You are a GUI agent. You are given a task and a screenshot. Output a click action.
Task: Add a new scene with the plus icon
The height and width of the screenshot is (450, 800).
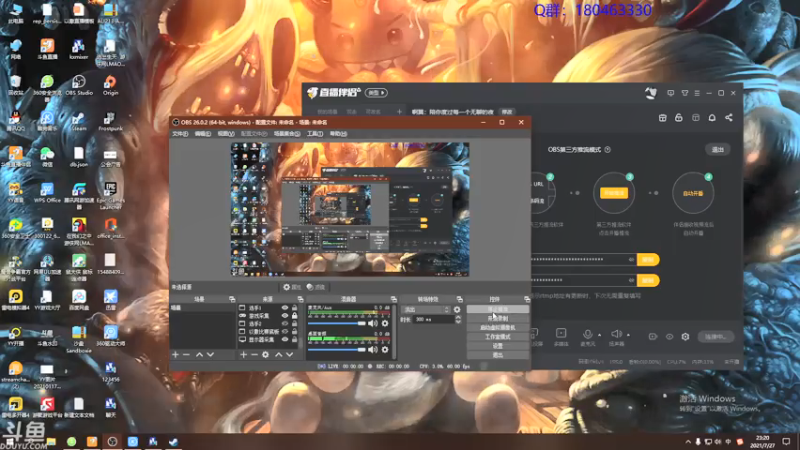176,355
